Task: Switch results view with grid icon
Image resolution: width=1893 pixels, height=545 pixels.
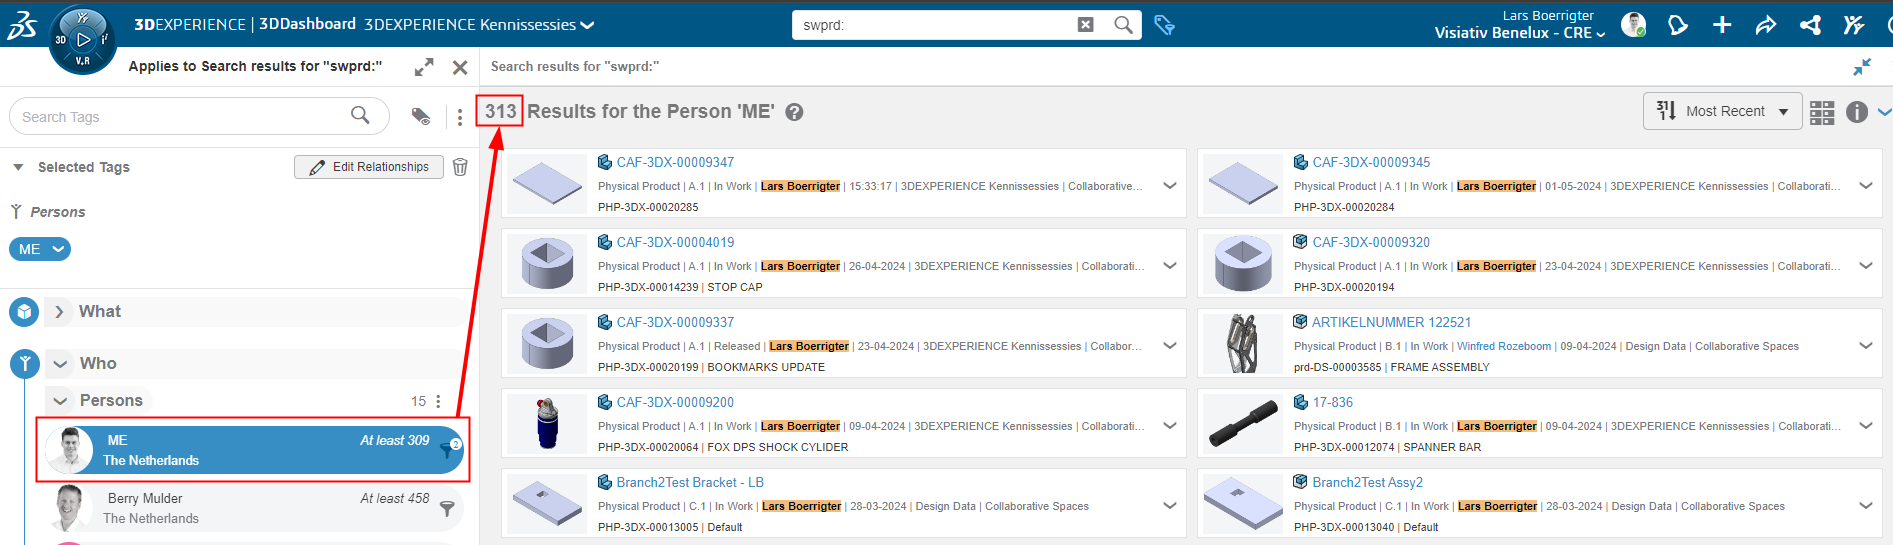Action: point(1822,112)
